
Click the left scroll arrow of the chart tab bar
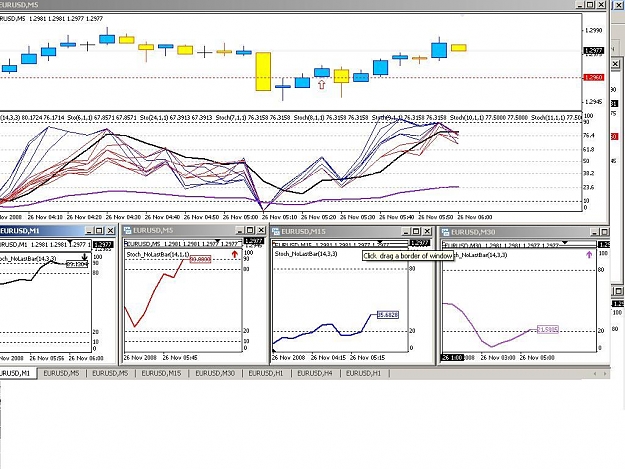tap(595, 374)
